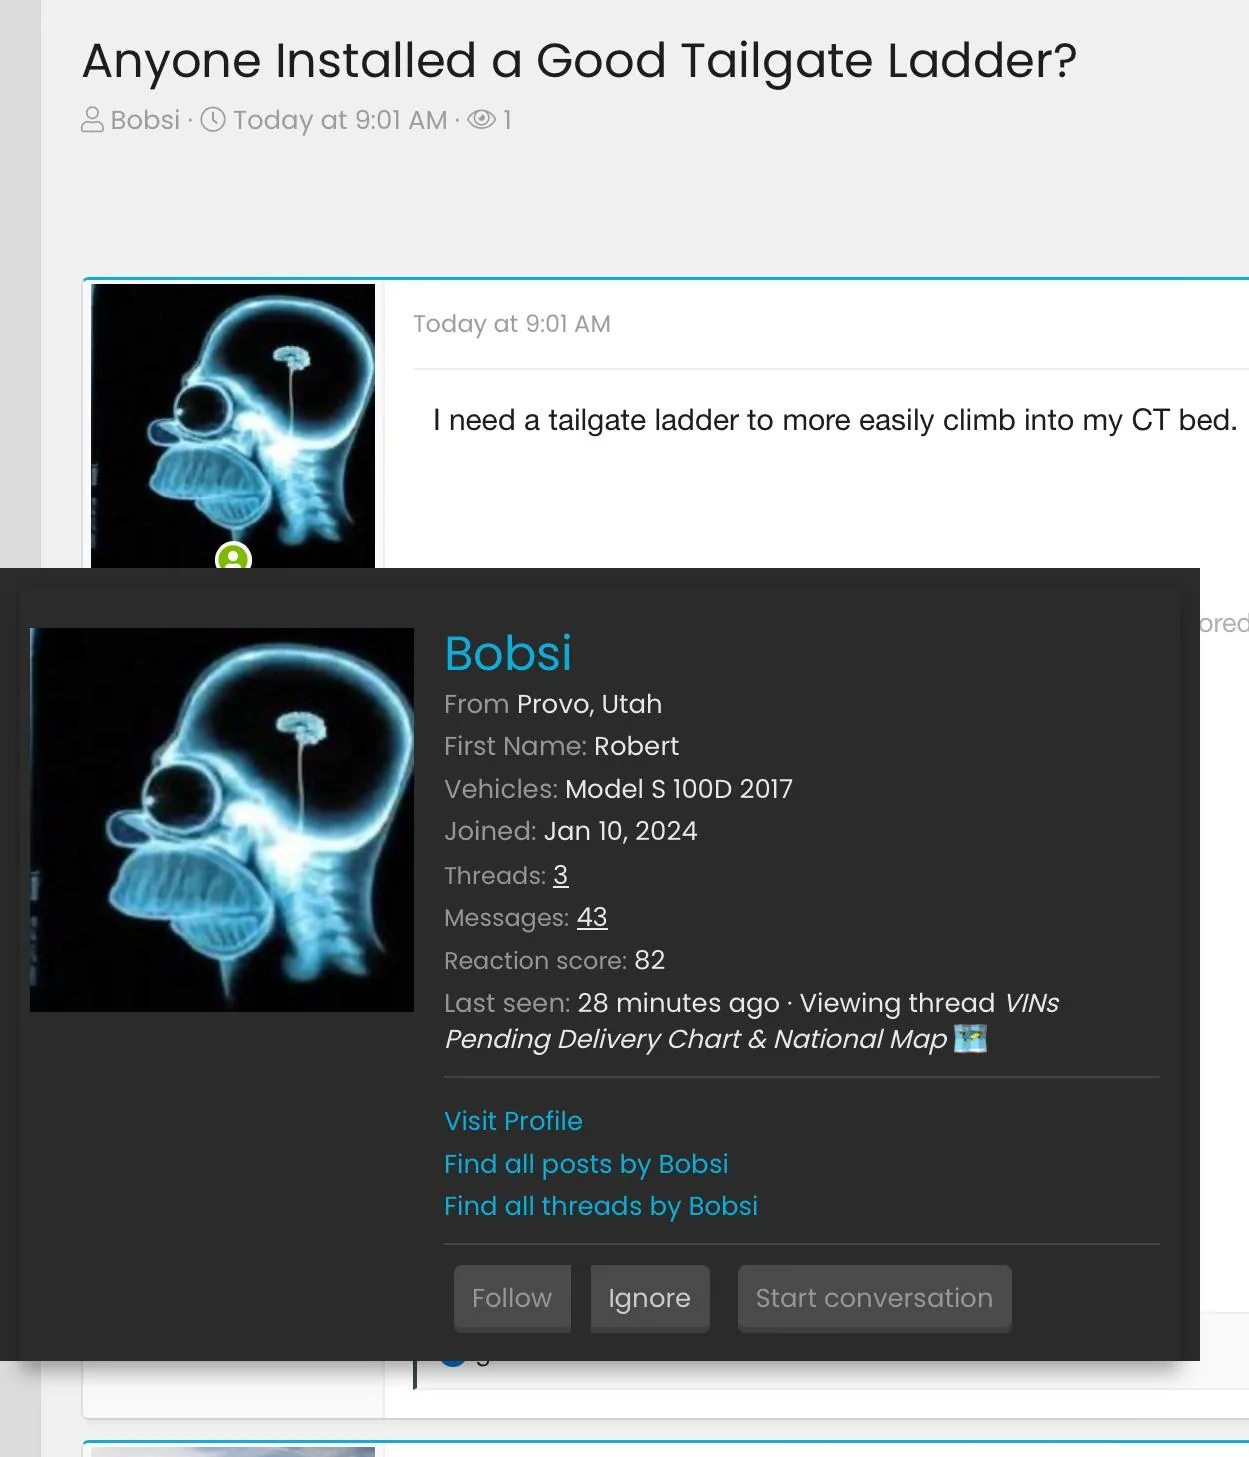Open Messages count 43 link

point(592,917)
